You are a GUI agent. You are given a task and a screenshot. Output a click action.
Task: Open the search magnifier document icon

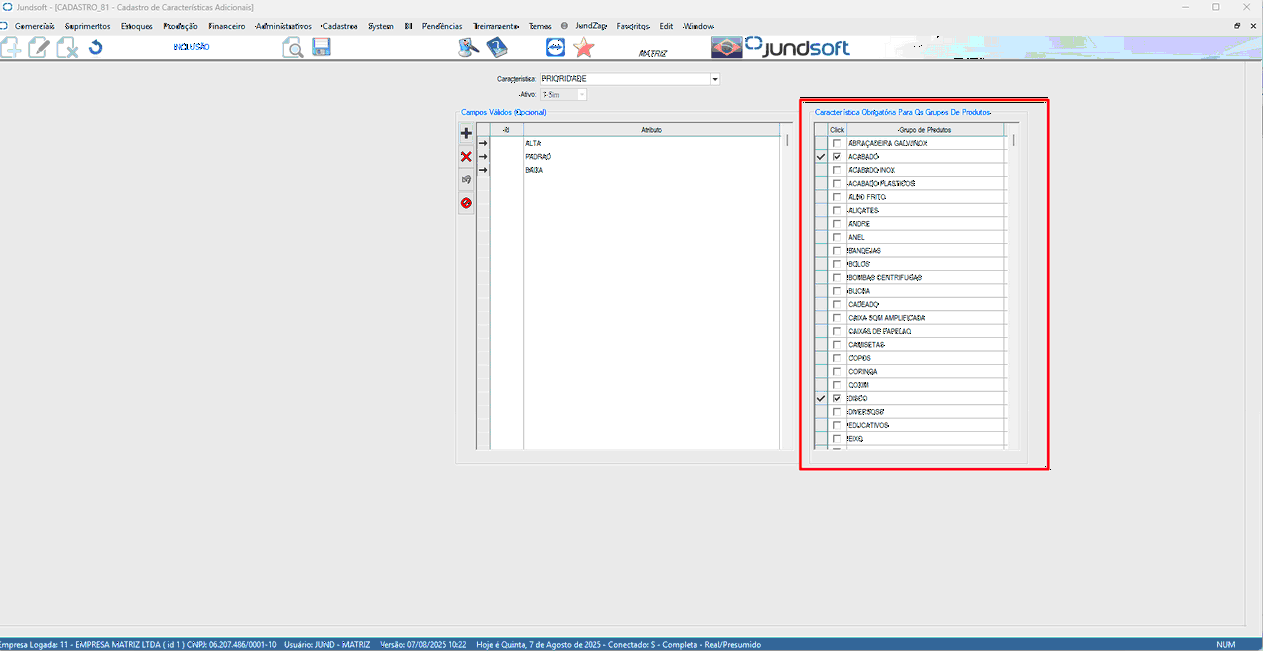pos(292,47)
